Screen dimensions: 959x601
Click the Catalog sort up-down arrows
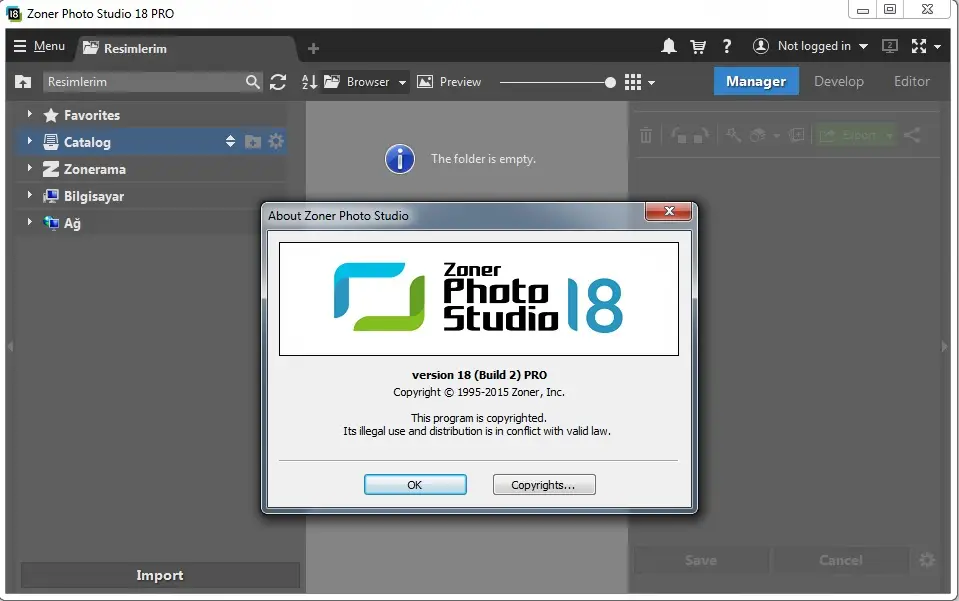pyautogui.click(x=230, y=141)
